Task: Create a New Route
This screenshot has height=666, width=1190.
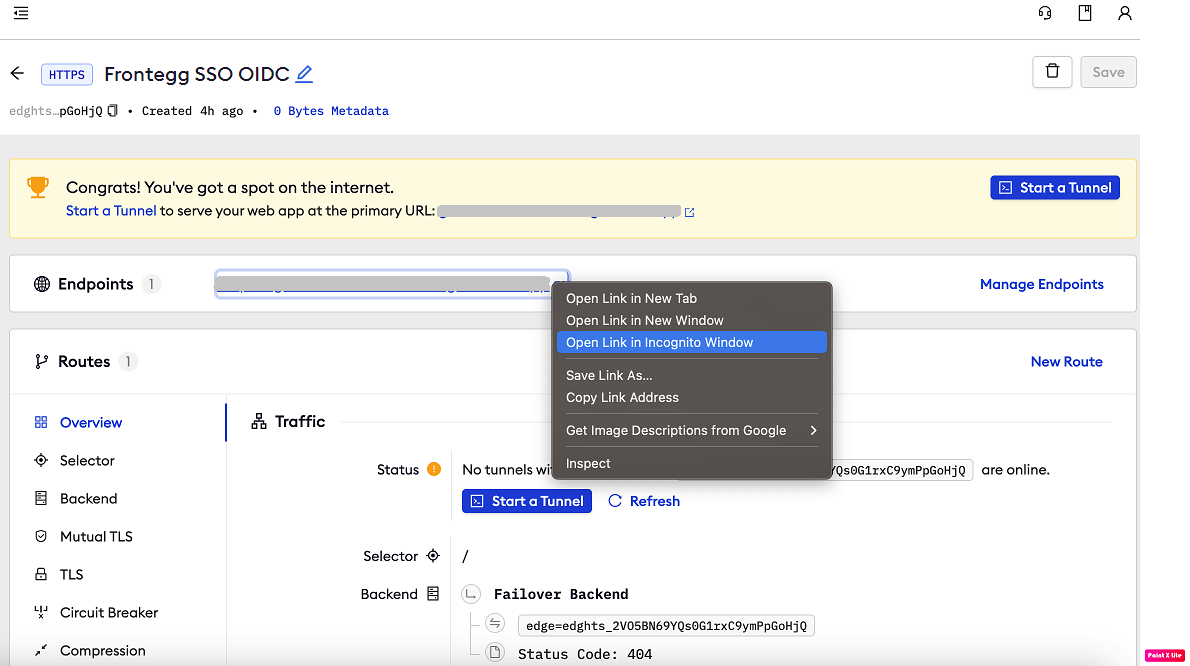Action: [x=1066, y=362]
